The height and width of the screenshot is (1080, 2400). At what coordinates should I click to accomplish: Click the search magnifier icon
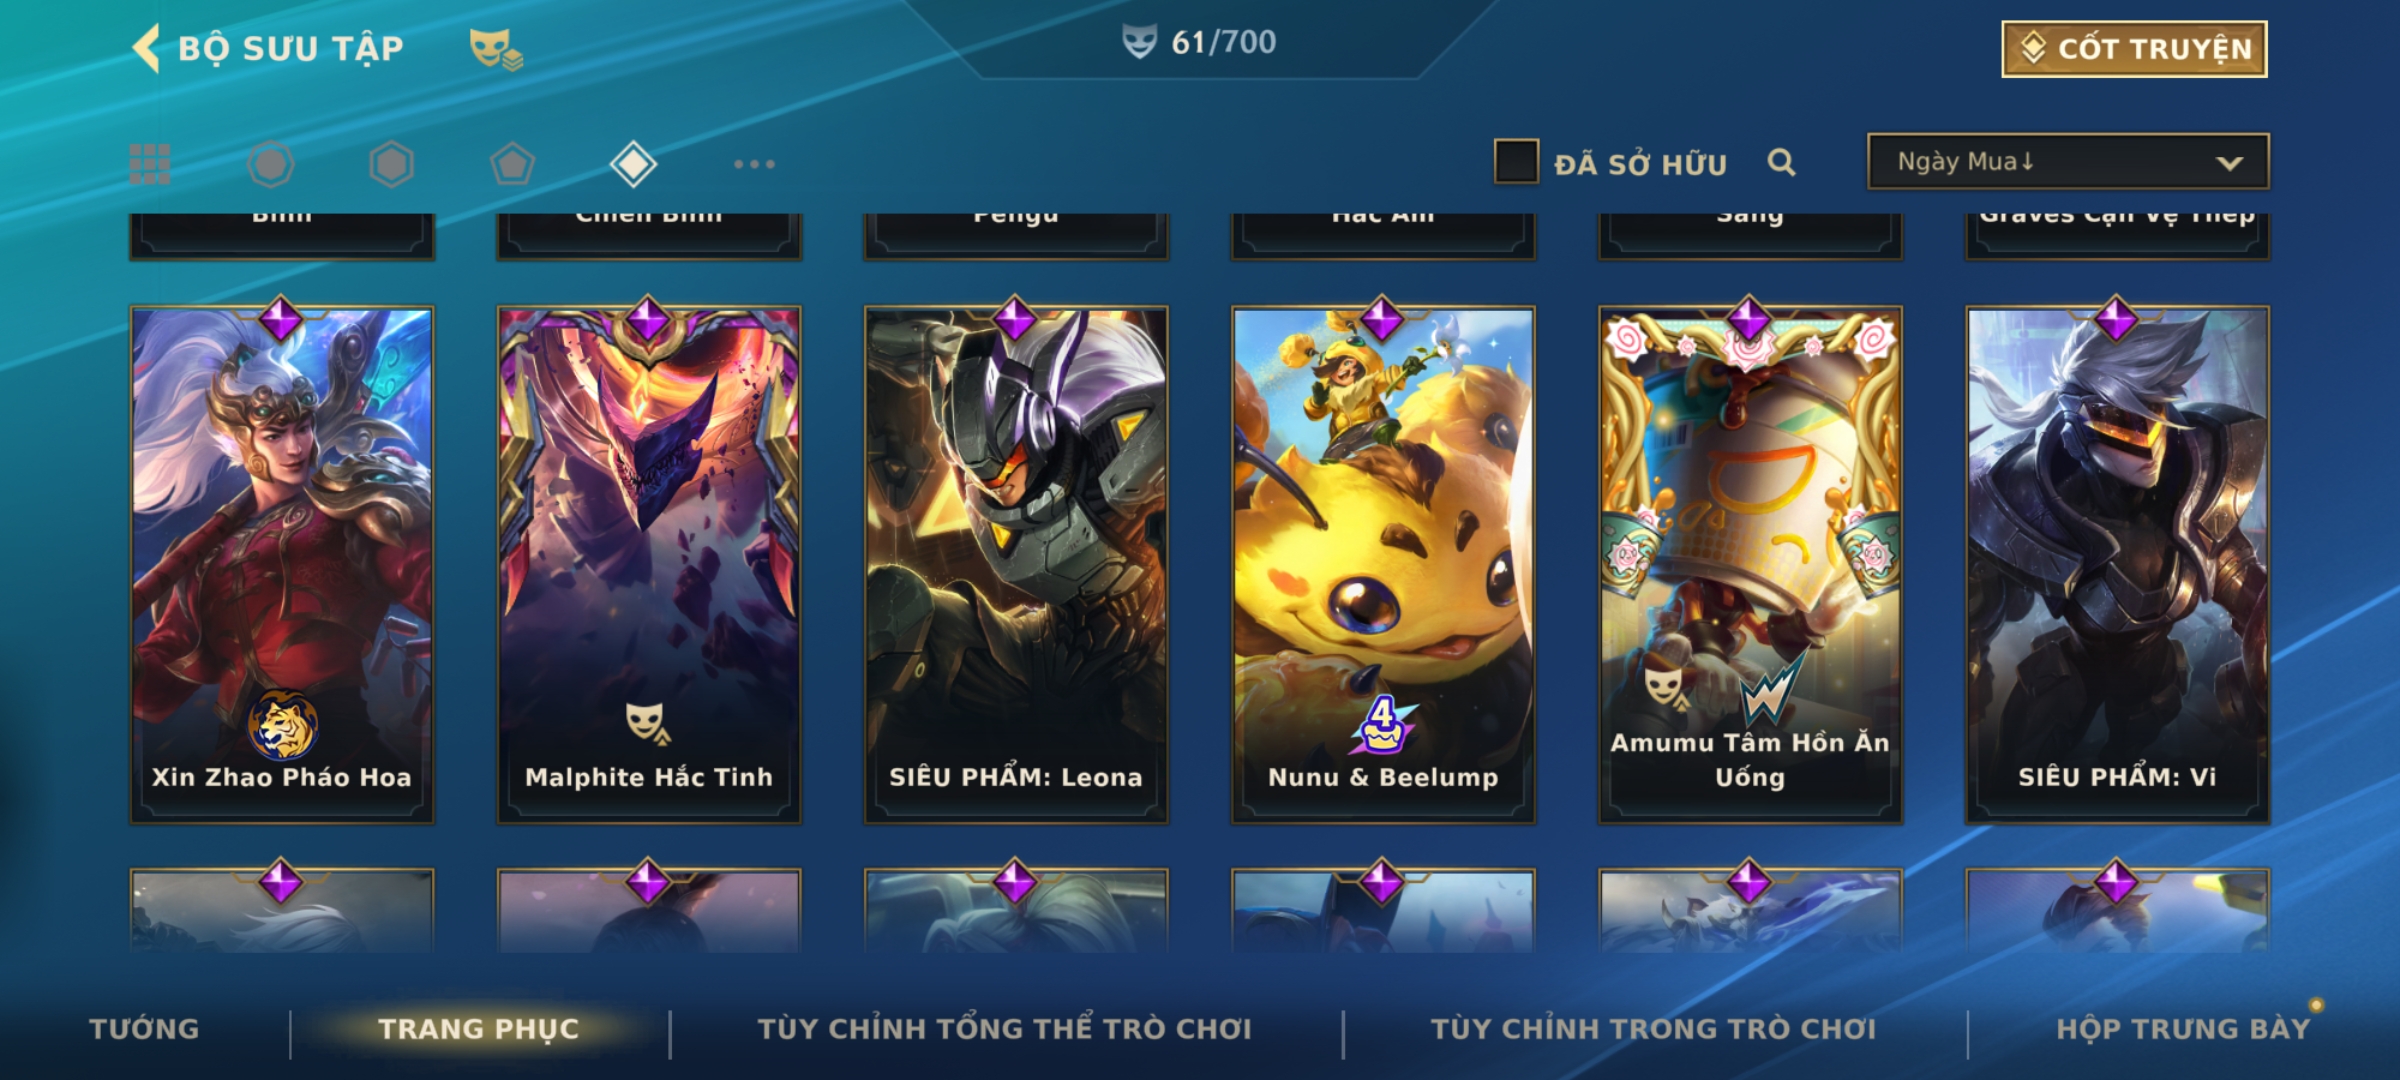pos(1781,162)
